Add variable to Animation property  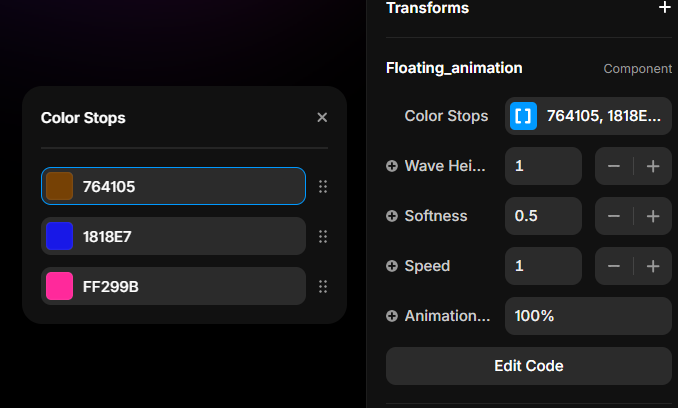pyautogui.click(x=392, y=316)
